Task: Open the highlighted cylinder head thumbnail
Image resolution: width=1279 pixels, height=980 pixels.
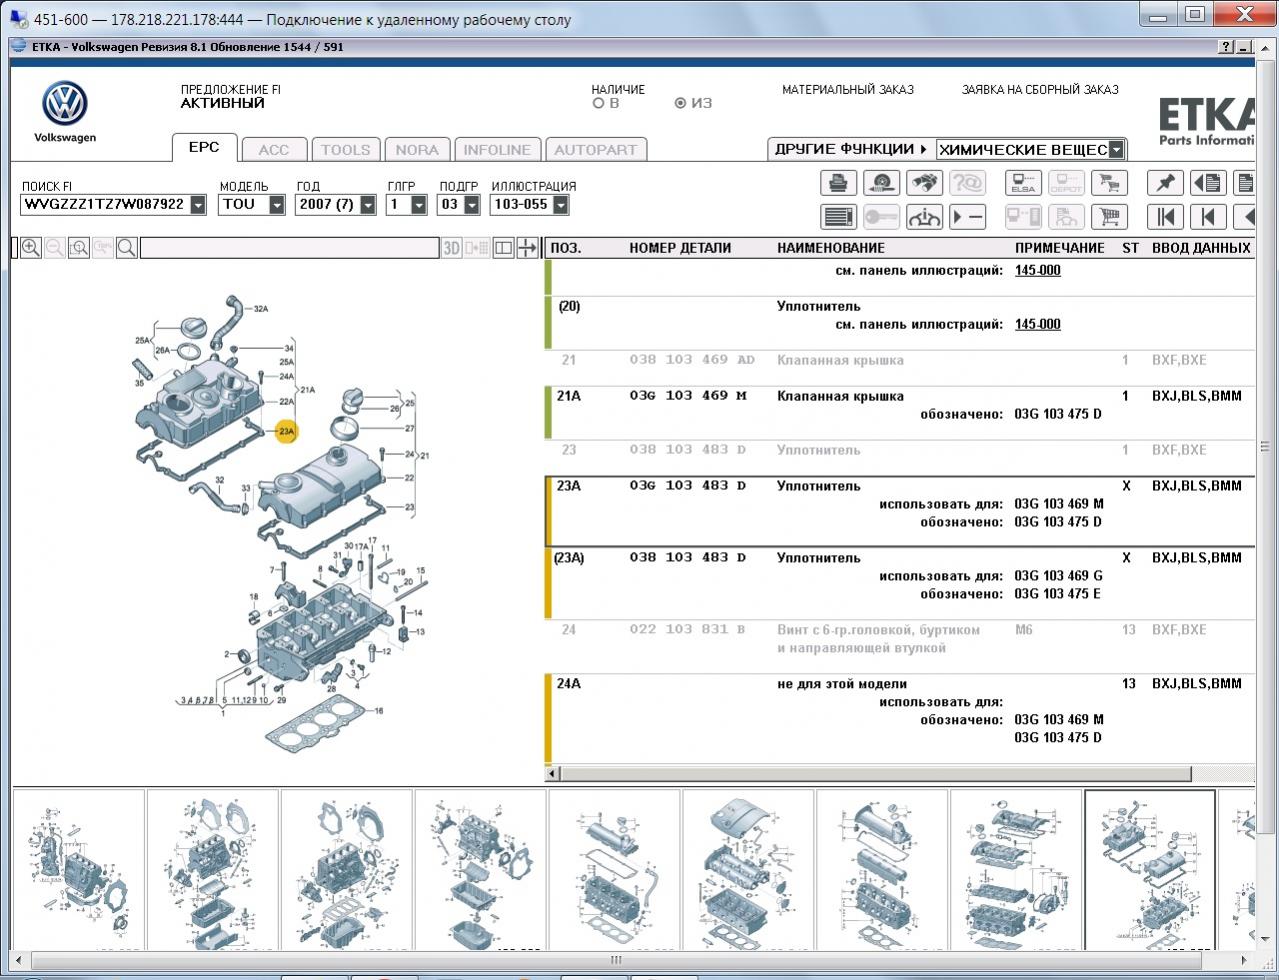Action: pos(1150,869)
